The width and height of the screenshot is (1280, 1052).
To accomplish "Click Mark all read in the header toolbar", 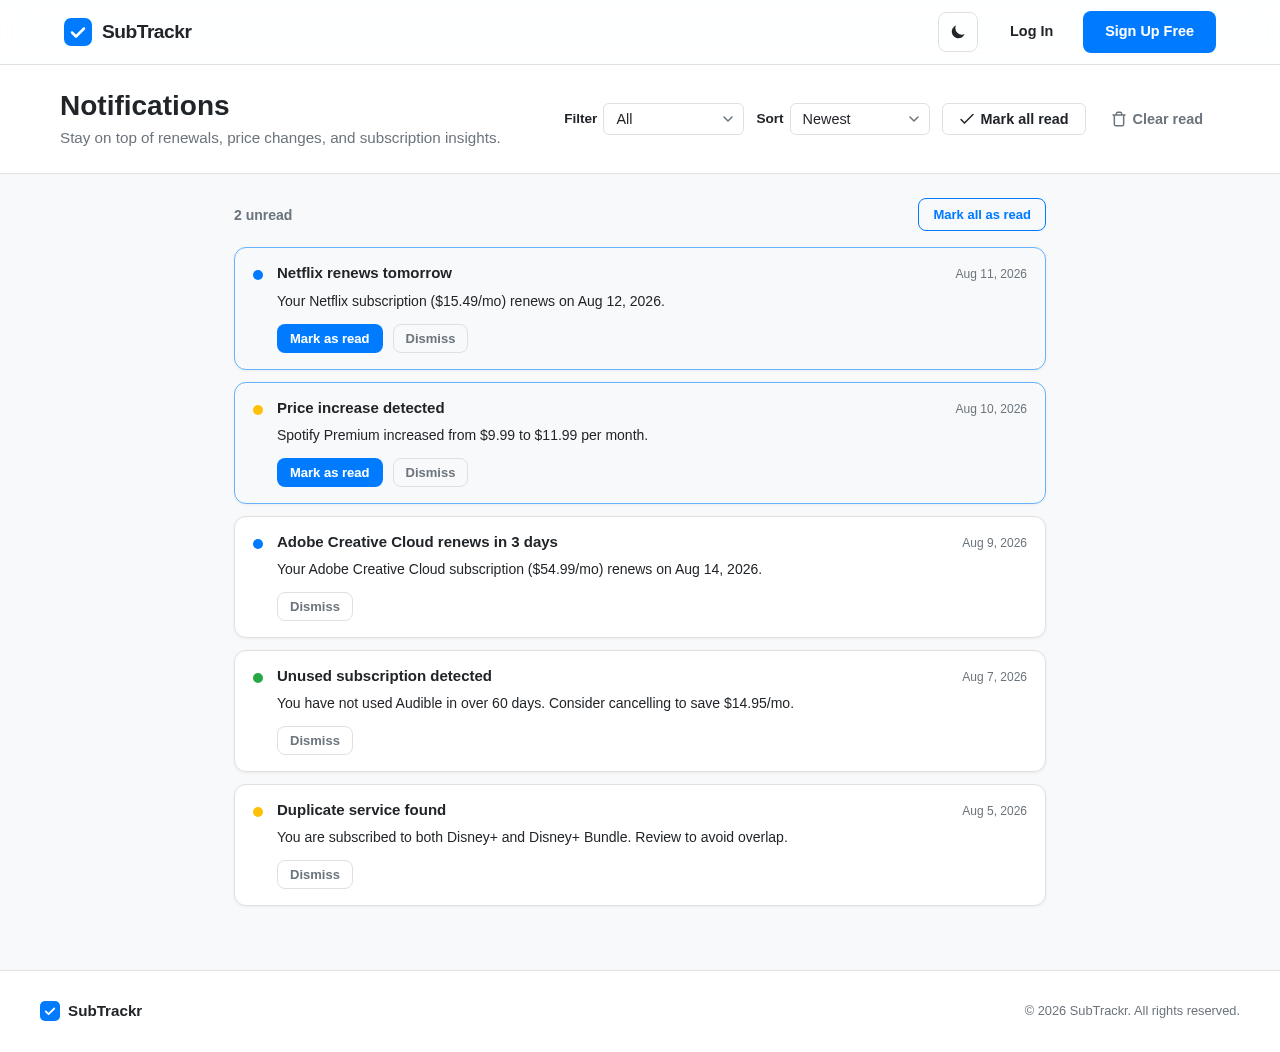I will coord(1014,119).
